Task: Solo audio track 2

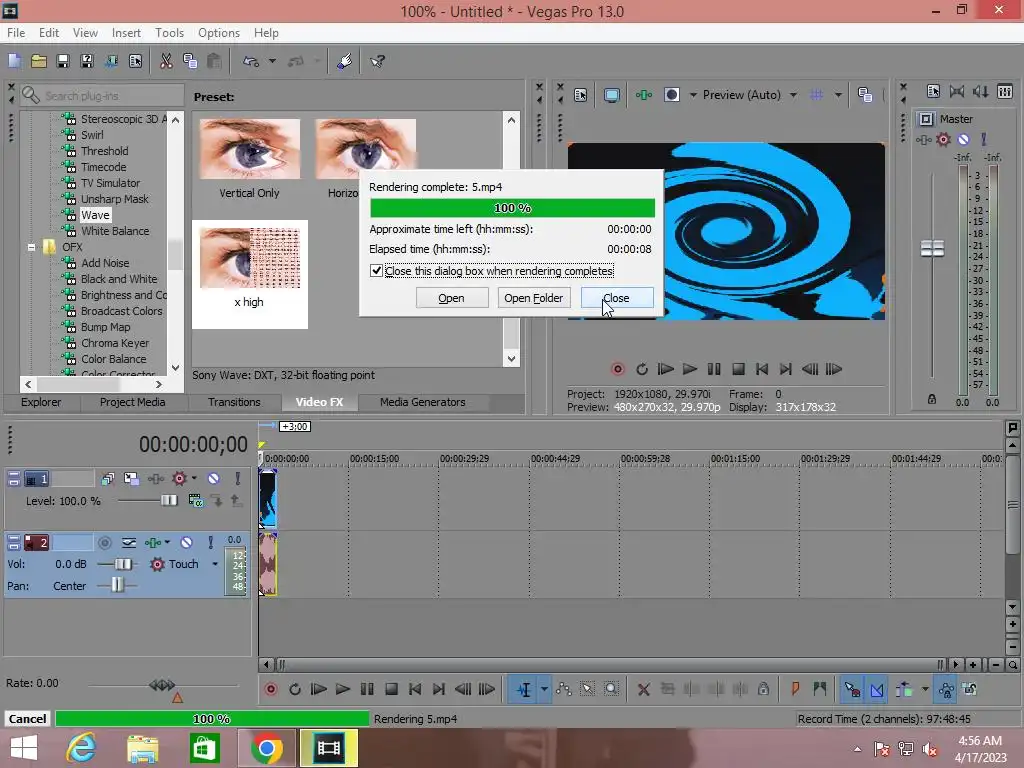Action: (210, 543)
